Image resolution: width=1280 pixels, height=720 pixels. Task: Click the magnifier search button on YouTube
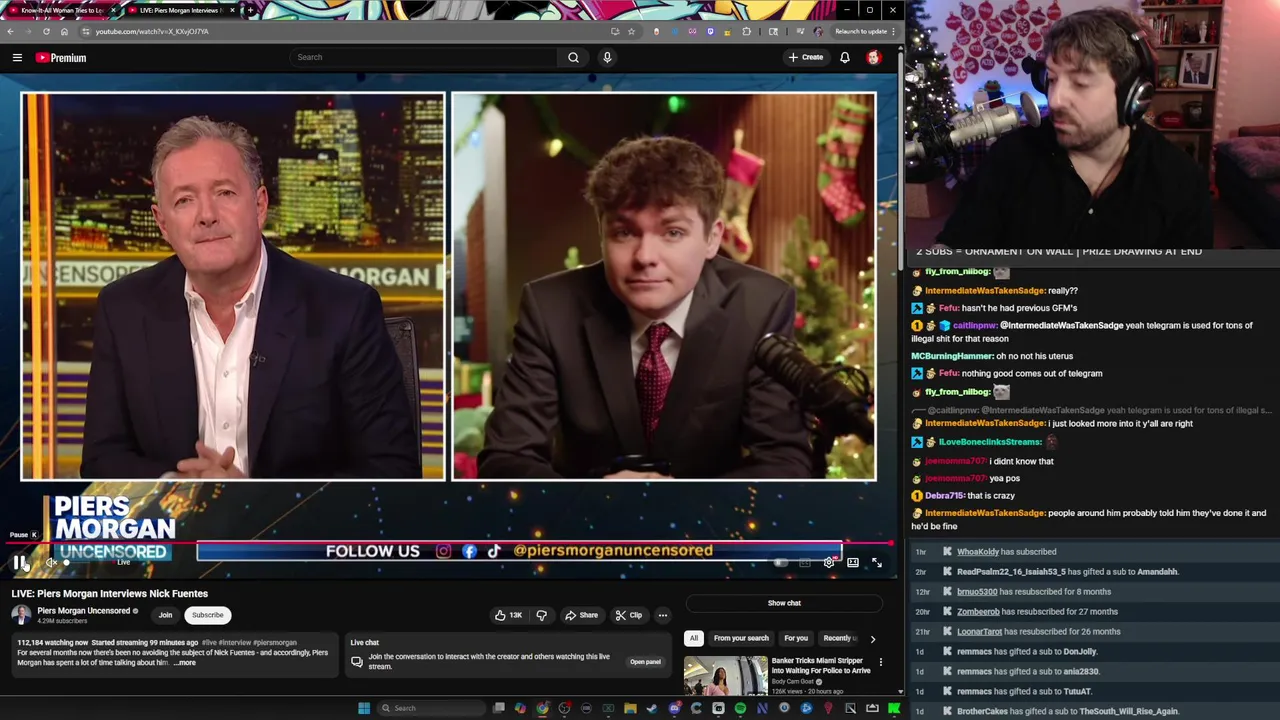click(573, 57)
